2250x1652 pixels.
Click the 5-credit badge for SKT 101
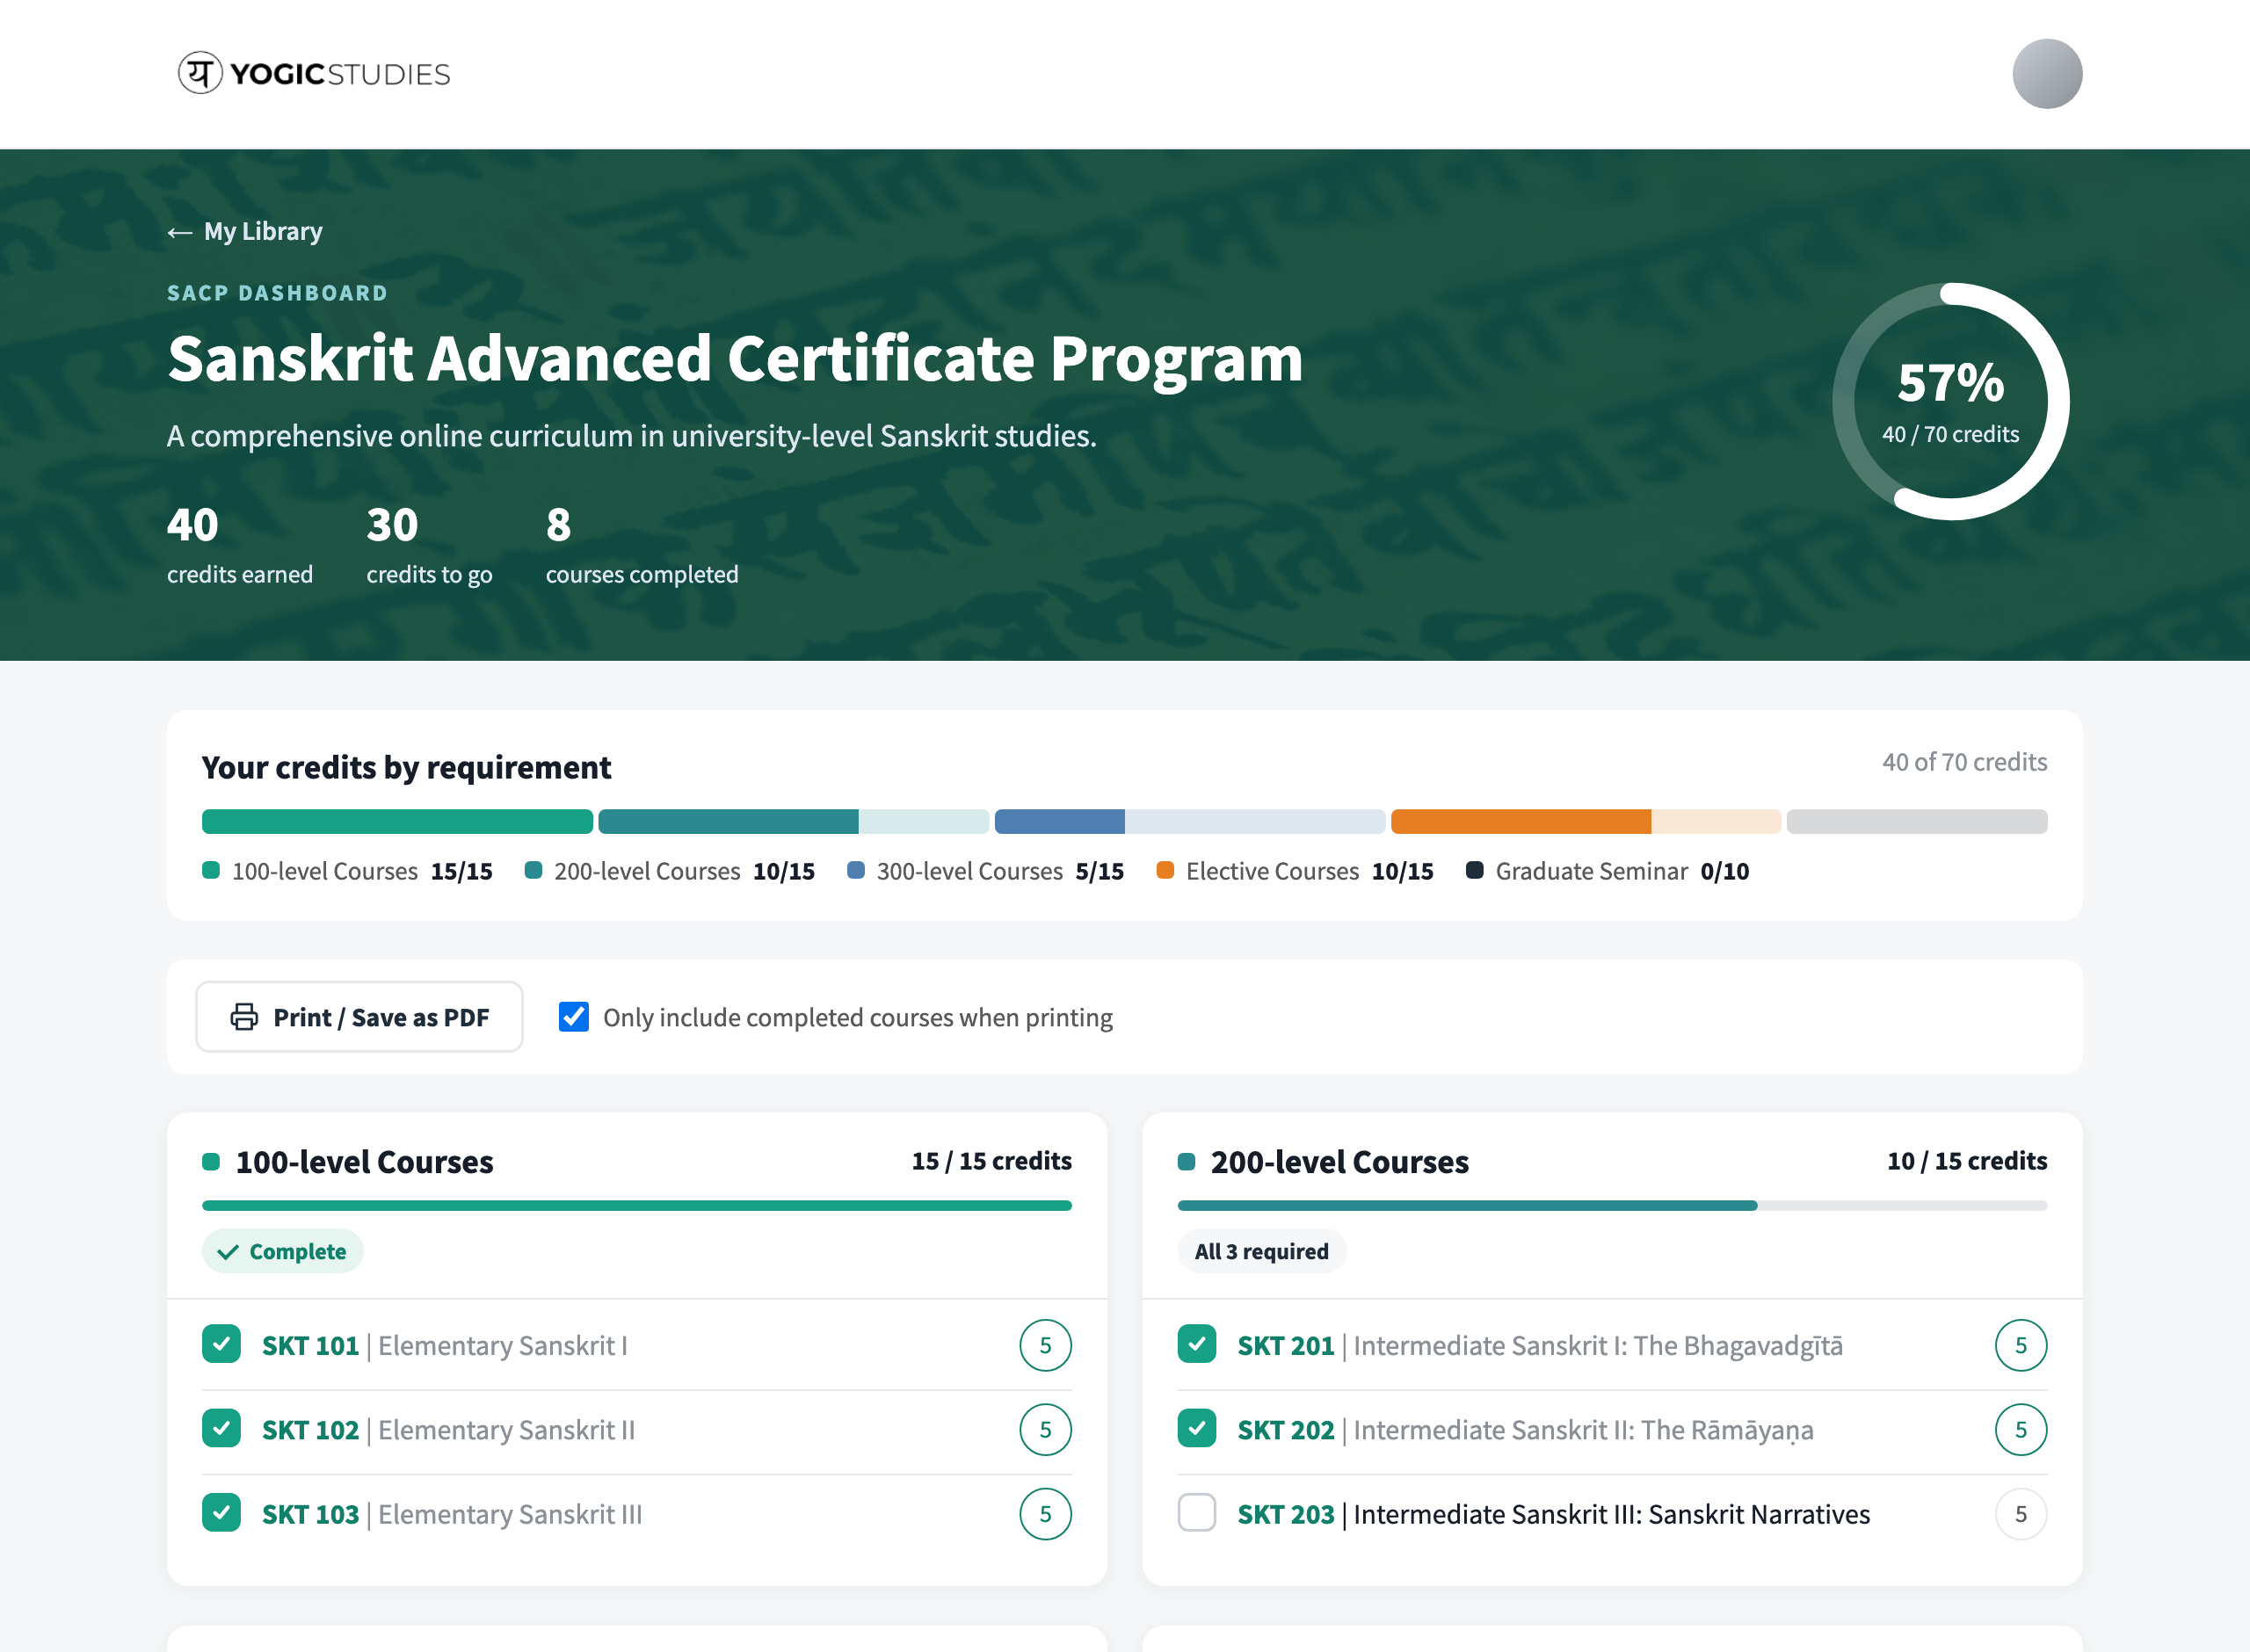[1045, 1345]
